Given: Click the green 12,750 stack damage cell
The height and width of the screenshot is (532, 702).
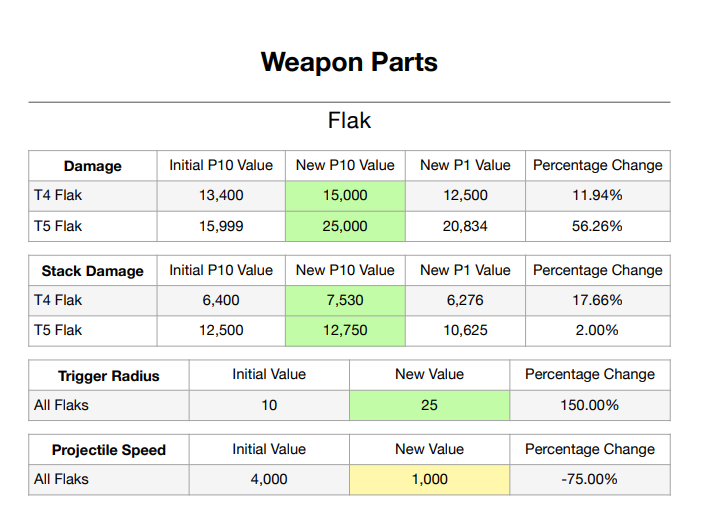Looking at the screenshot, I should (345, 330).
